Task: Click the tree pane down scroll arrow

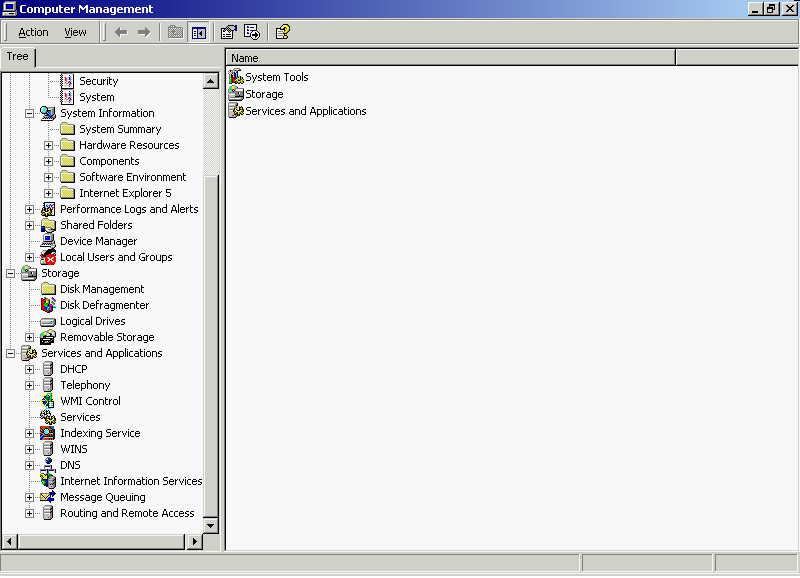Action: (x=211, y=525)
